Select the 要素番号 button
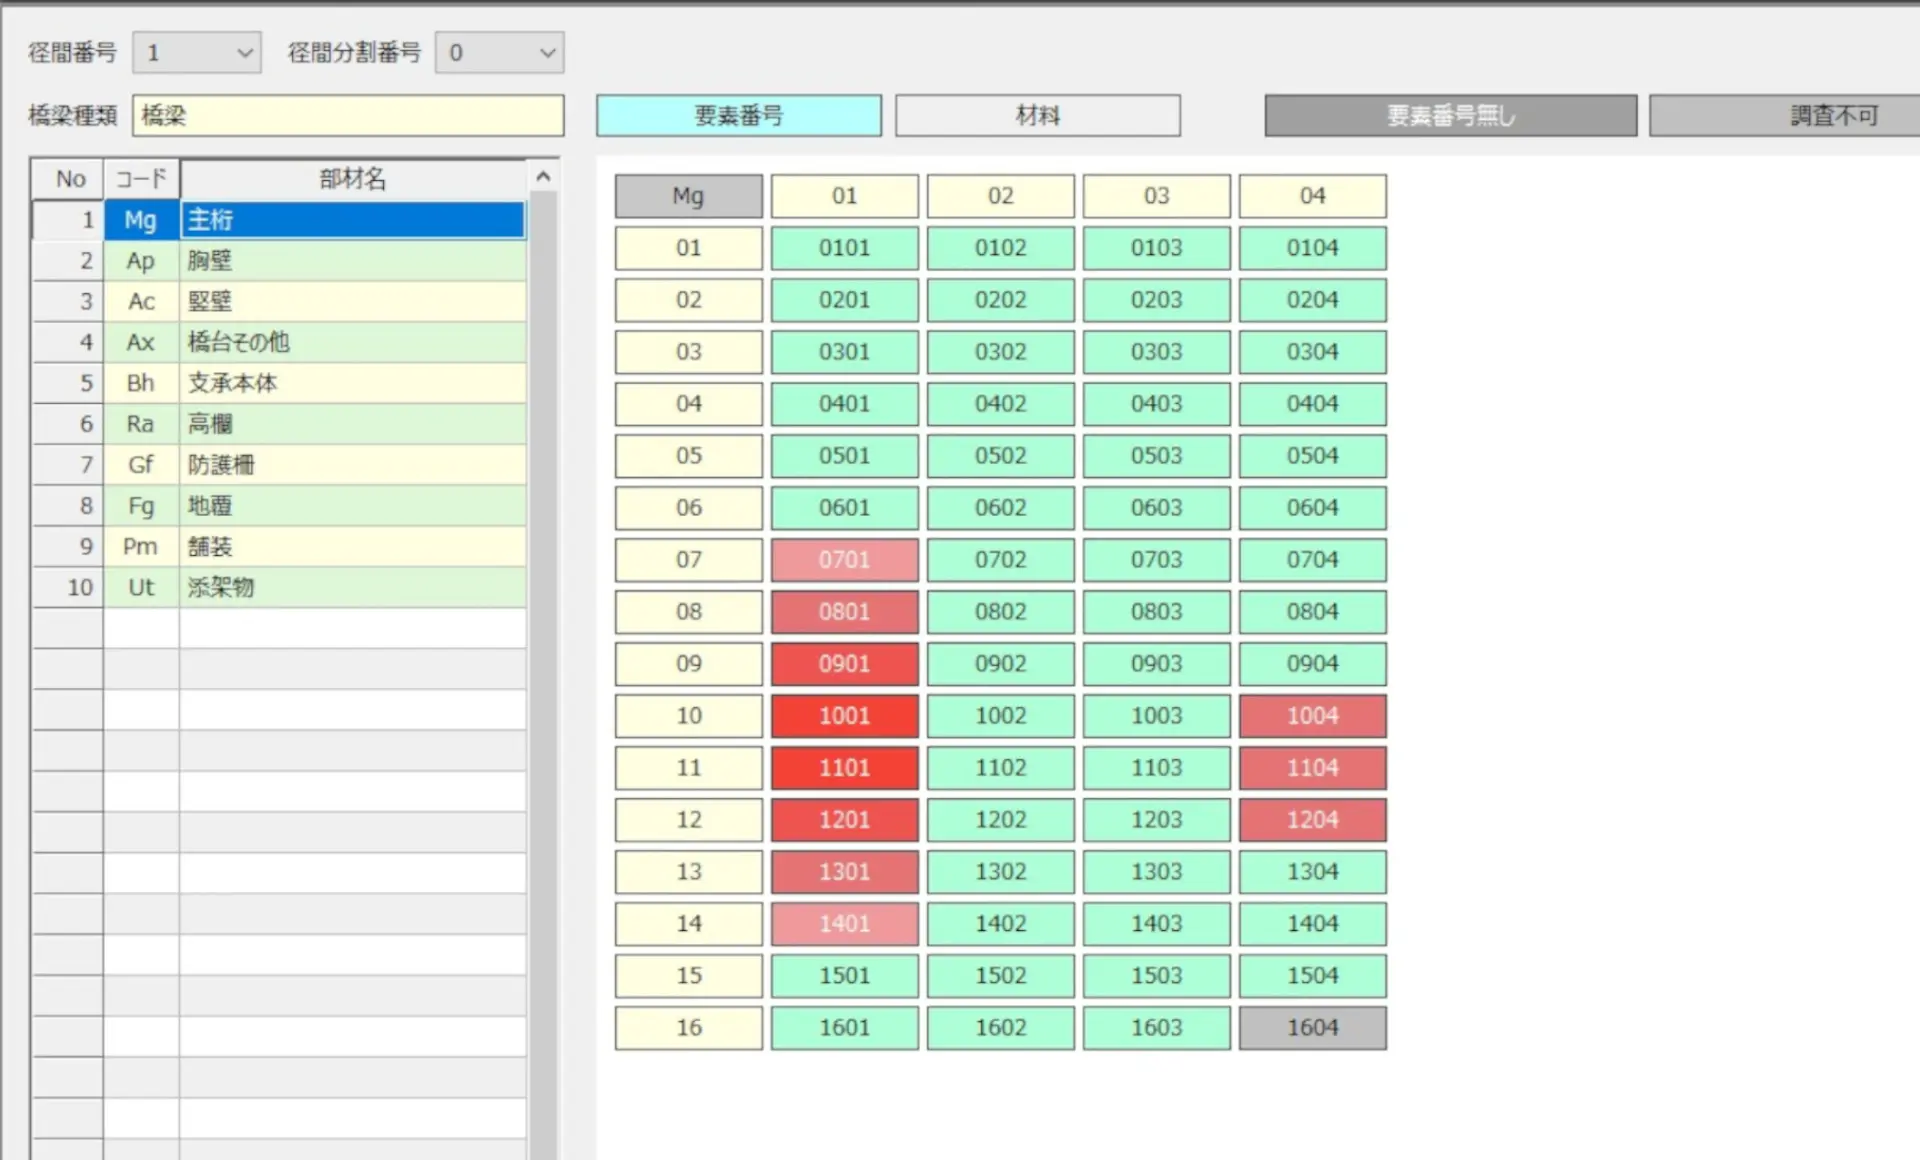1920x1160 pixels. pyautogui.click(x=739, y=115)
